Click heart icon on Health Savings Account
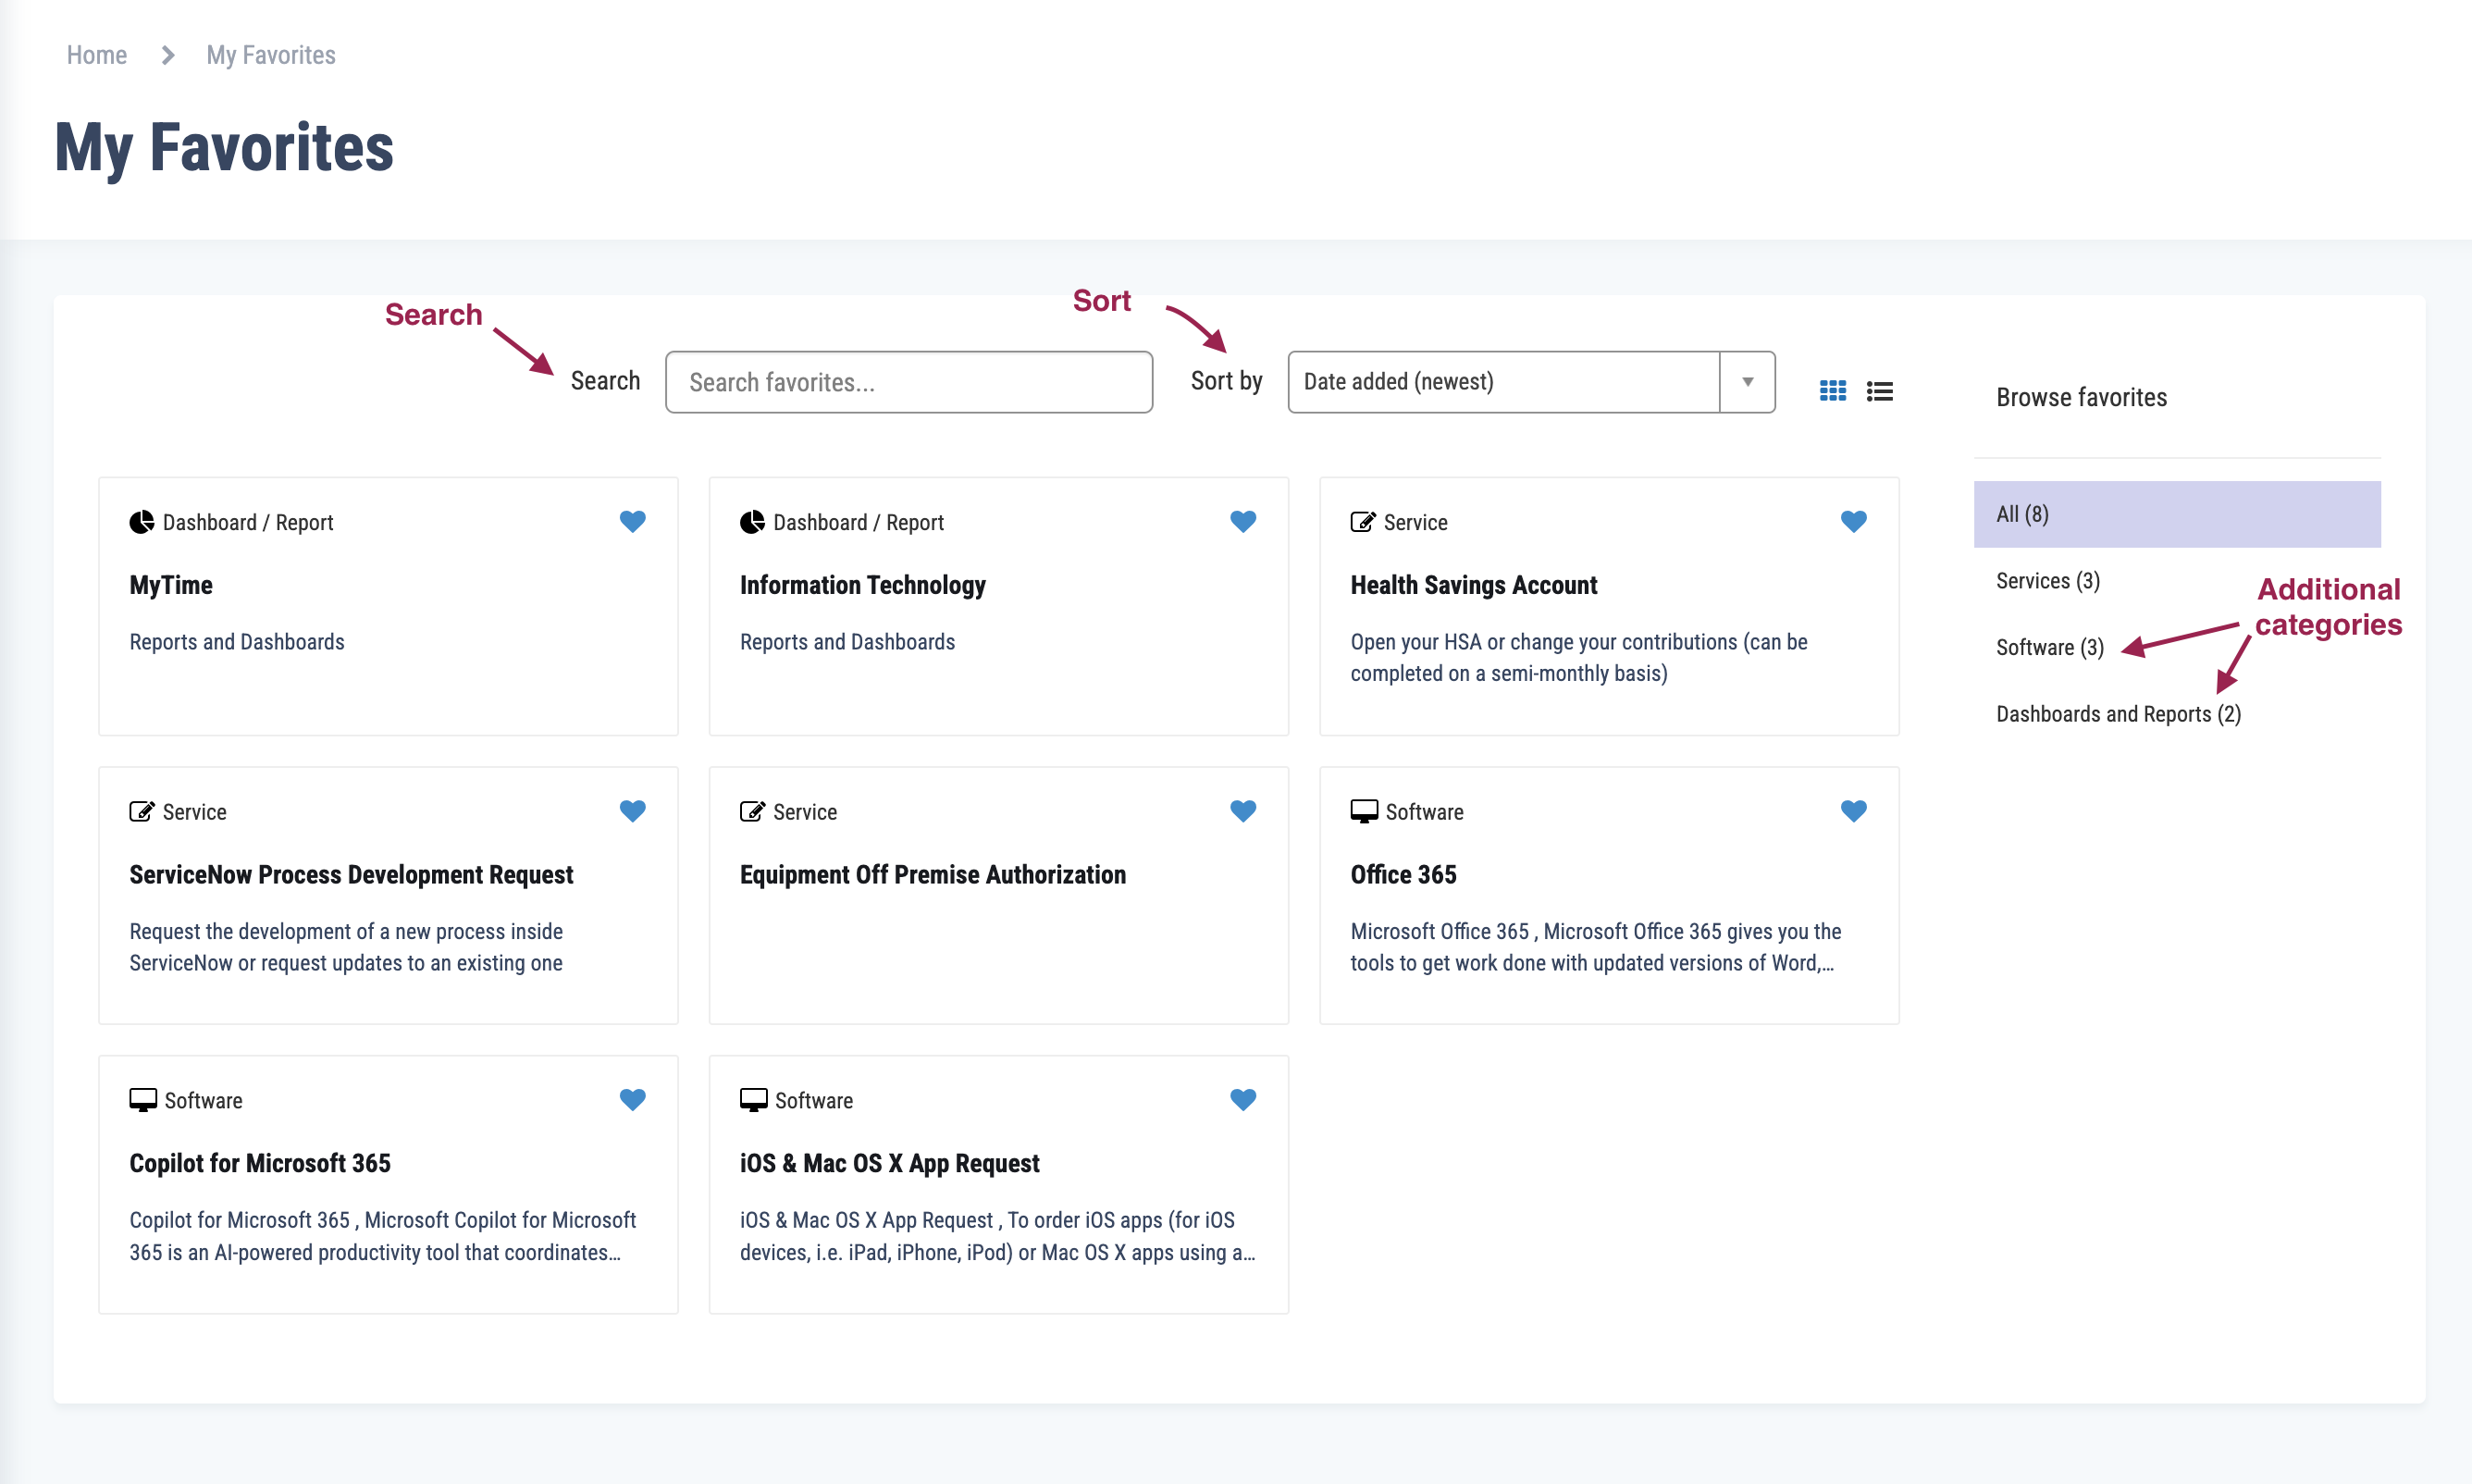The height and width of the screenshot is (1484, 2472). tap(1853, 521)
